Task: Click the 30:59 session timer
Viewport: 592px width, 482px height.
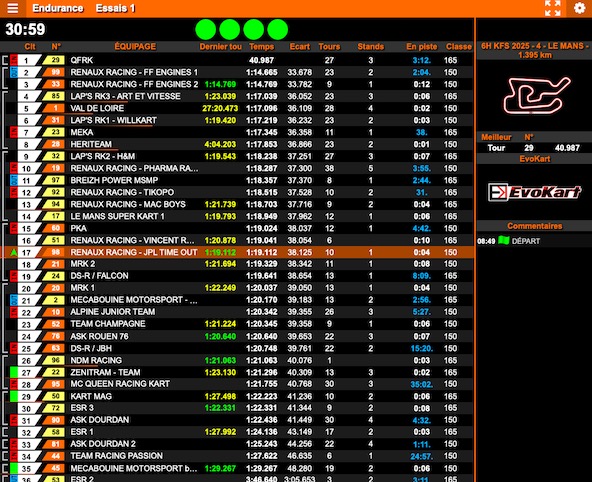Action: (x=25, y=29)
